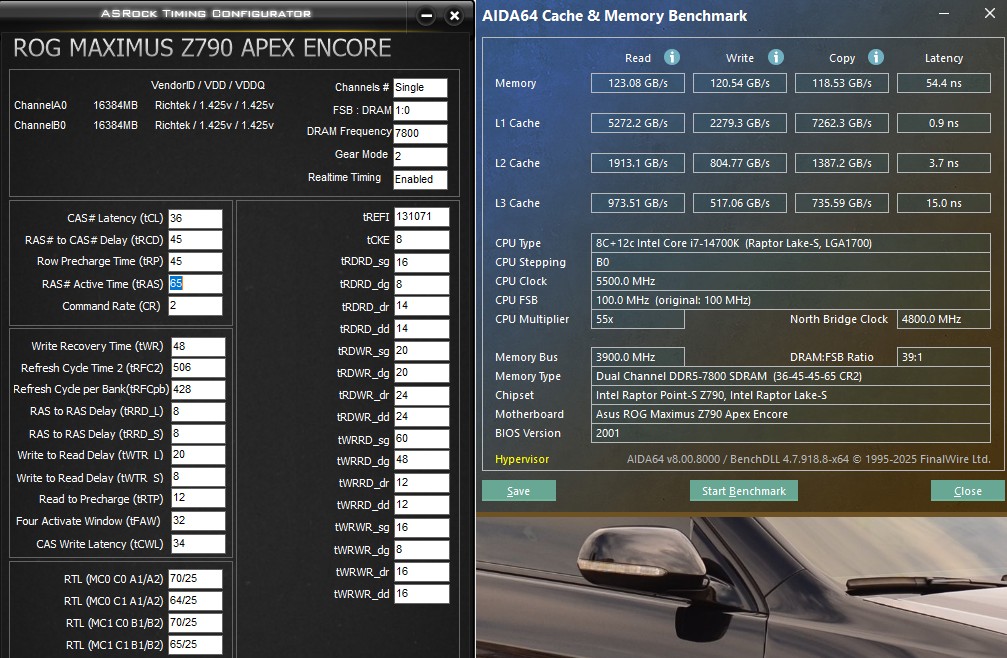Close the AIDA64 window with the X icon
The image size is (1007, 658).
coord(990,13)
